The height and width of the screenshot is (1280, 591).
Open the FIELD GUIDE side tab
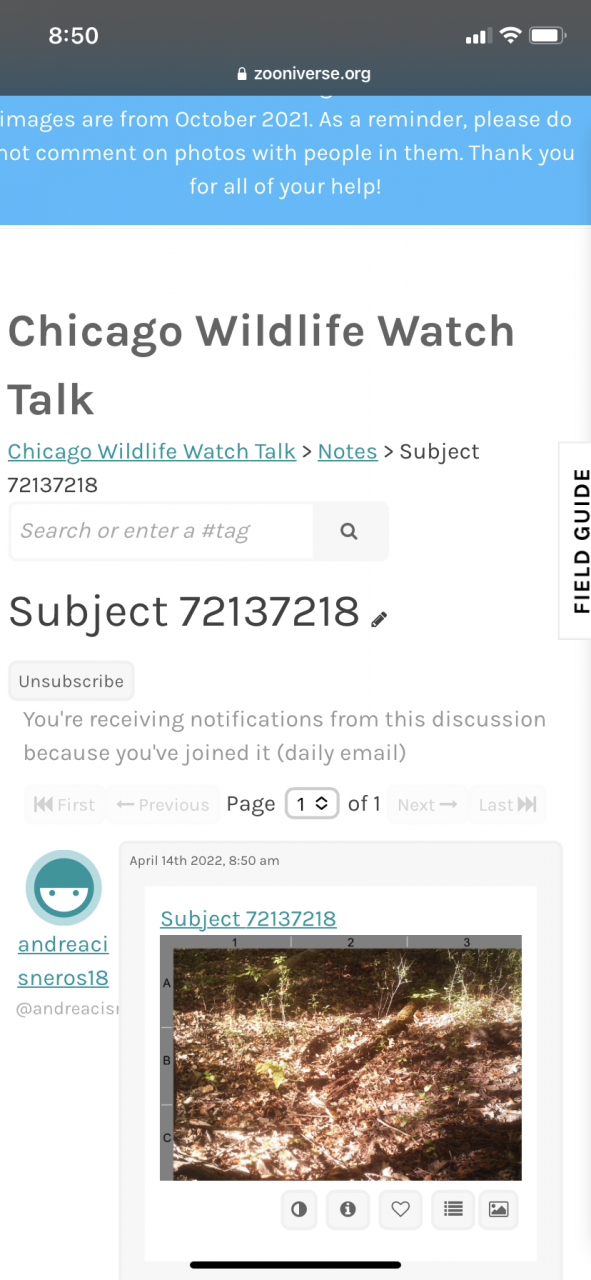pos(576,540)
